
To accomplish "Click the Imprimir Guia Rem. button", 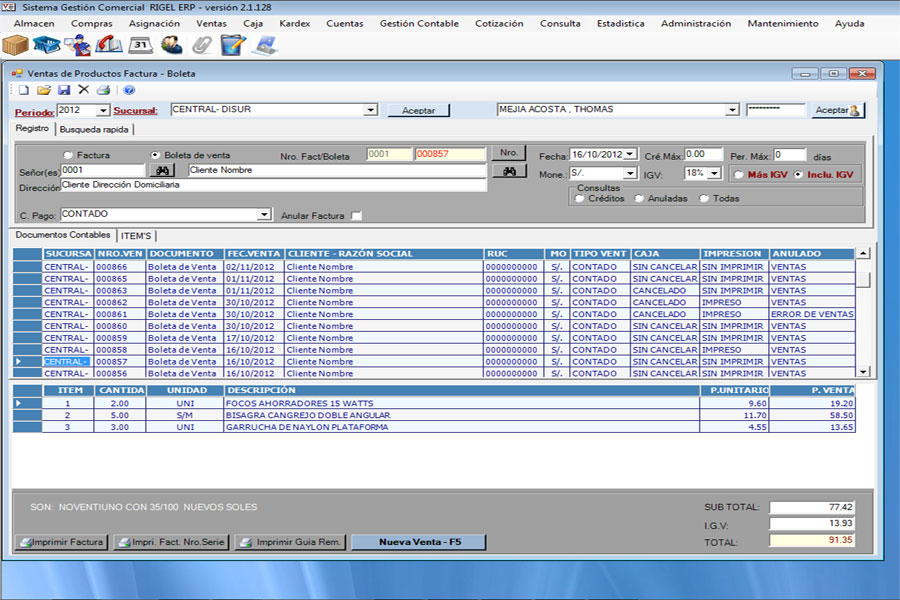I will [x=289, y=542].
